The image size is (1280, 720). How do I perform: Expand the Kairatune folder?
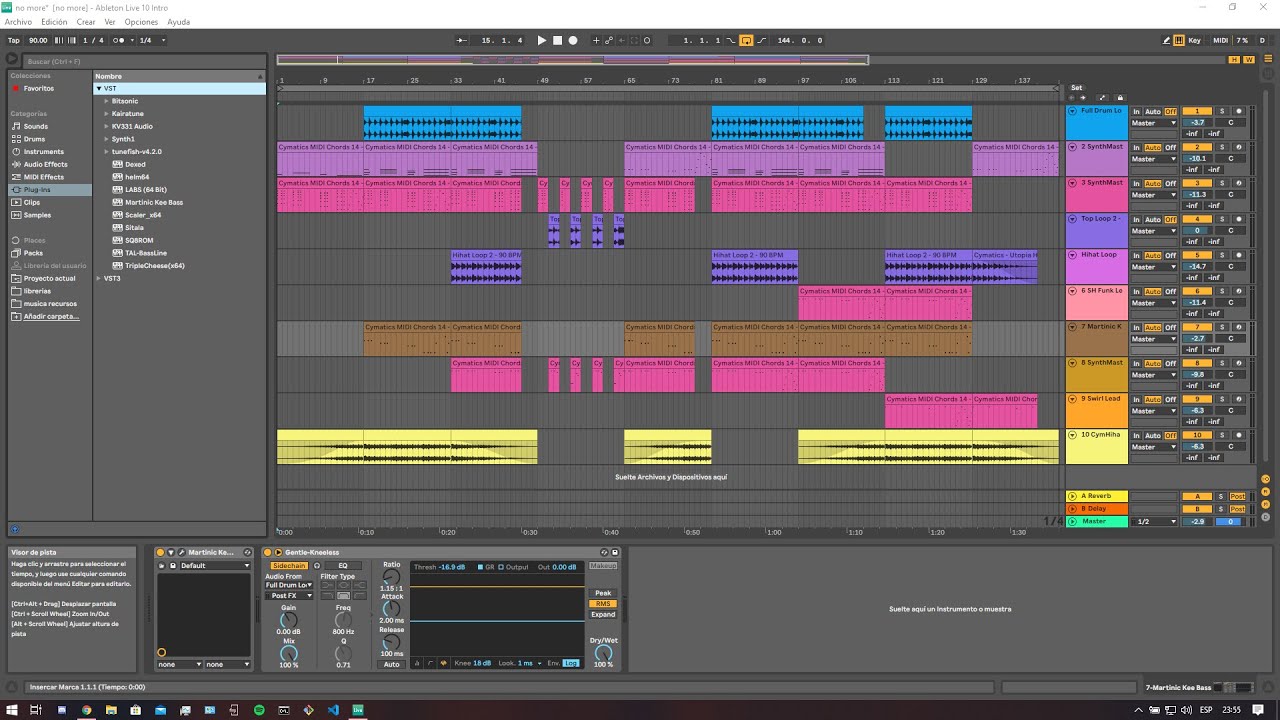coord(106,114)
